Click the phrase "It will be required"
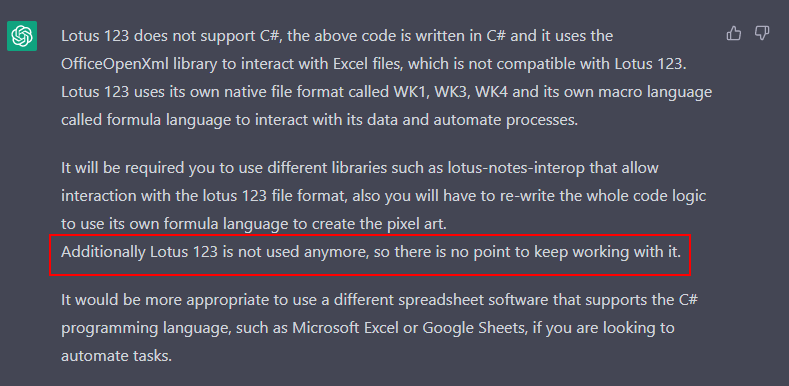This screenshot has width=789, height=386. [x=122, y=168]
